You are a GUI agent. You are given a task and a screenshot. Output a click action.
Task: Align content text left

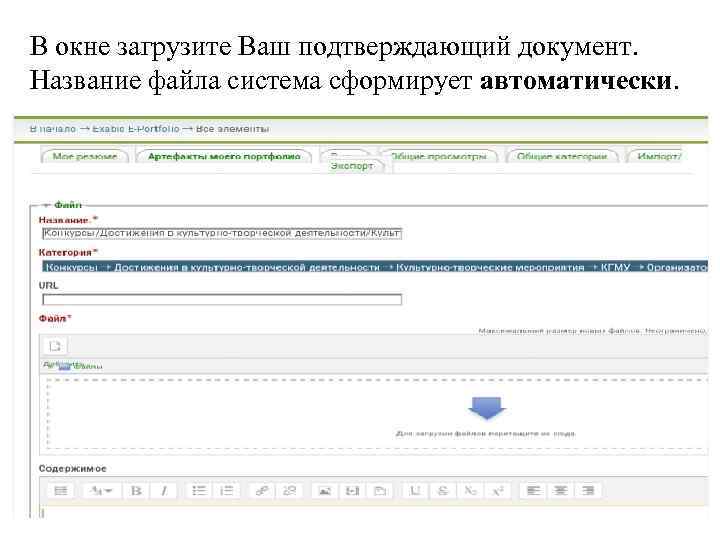pyautogui.click(x=533, y=490)
